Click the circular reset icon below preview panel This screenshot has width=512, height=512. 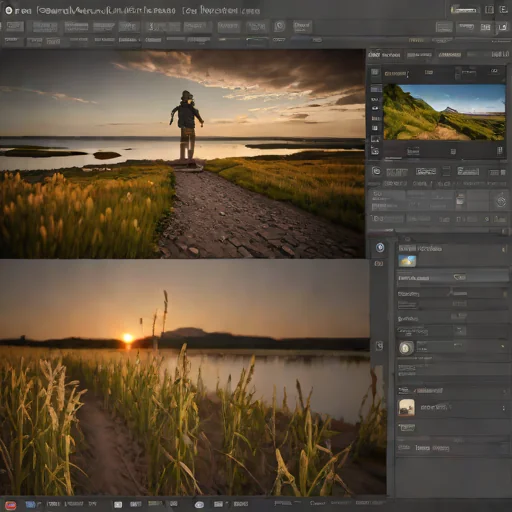point(376,171)
